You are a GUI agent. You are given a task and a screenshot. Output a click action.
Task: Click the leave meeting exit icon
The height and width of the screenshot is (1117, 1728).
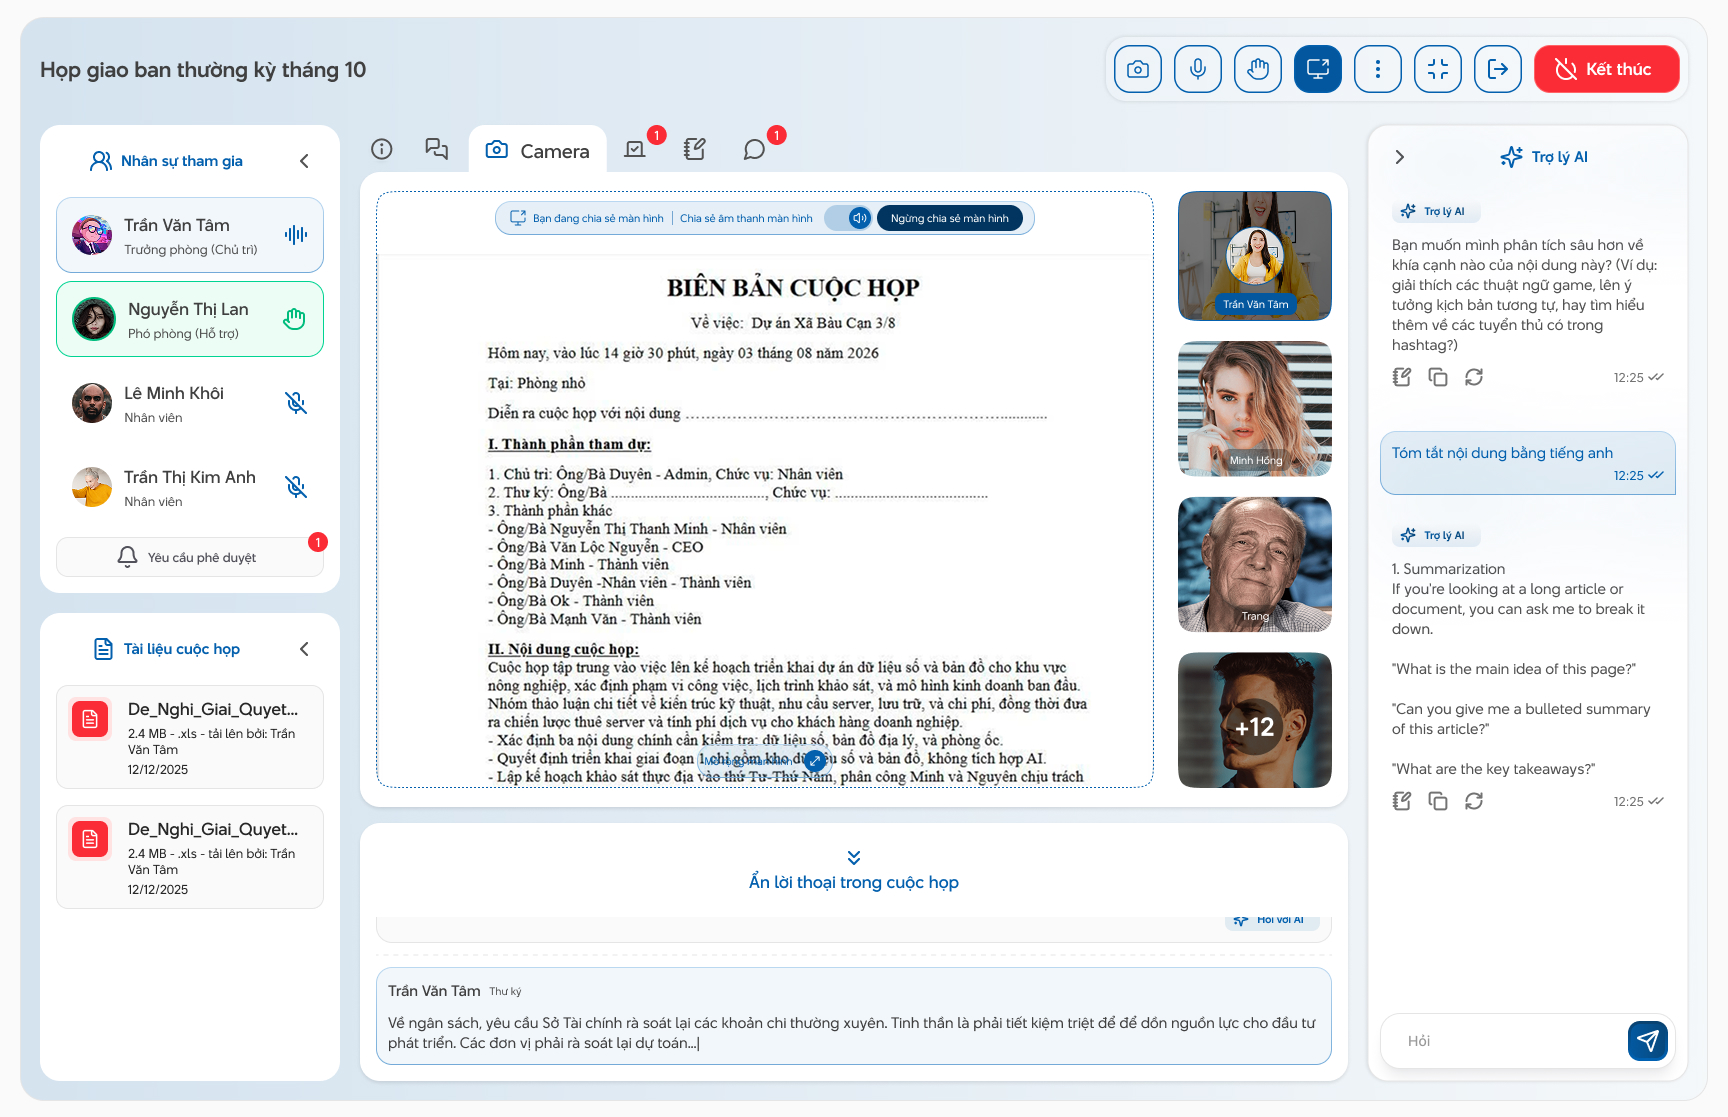[x=1497, y=69]
